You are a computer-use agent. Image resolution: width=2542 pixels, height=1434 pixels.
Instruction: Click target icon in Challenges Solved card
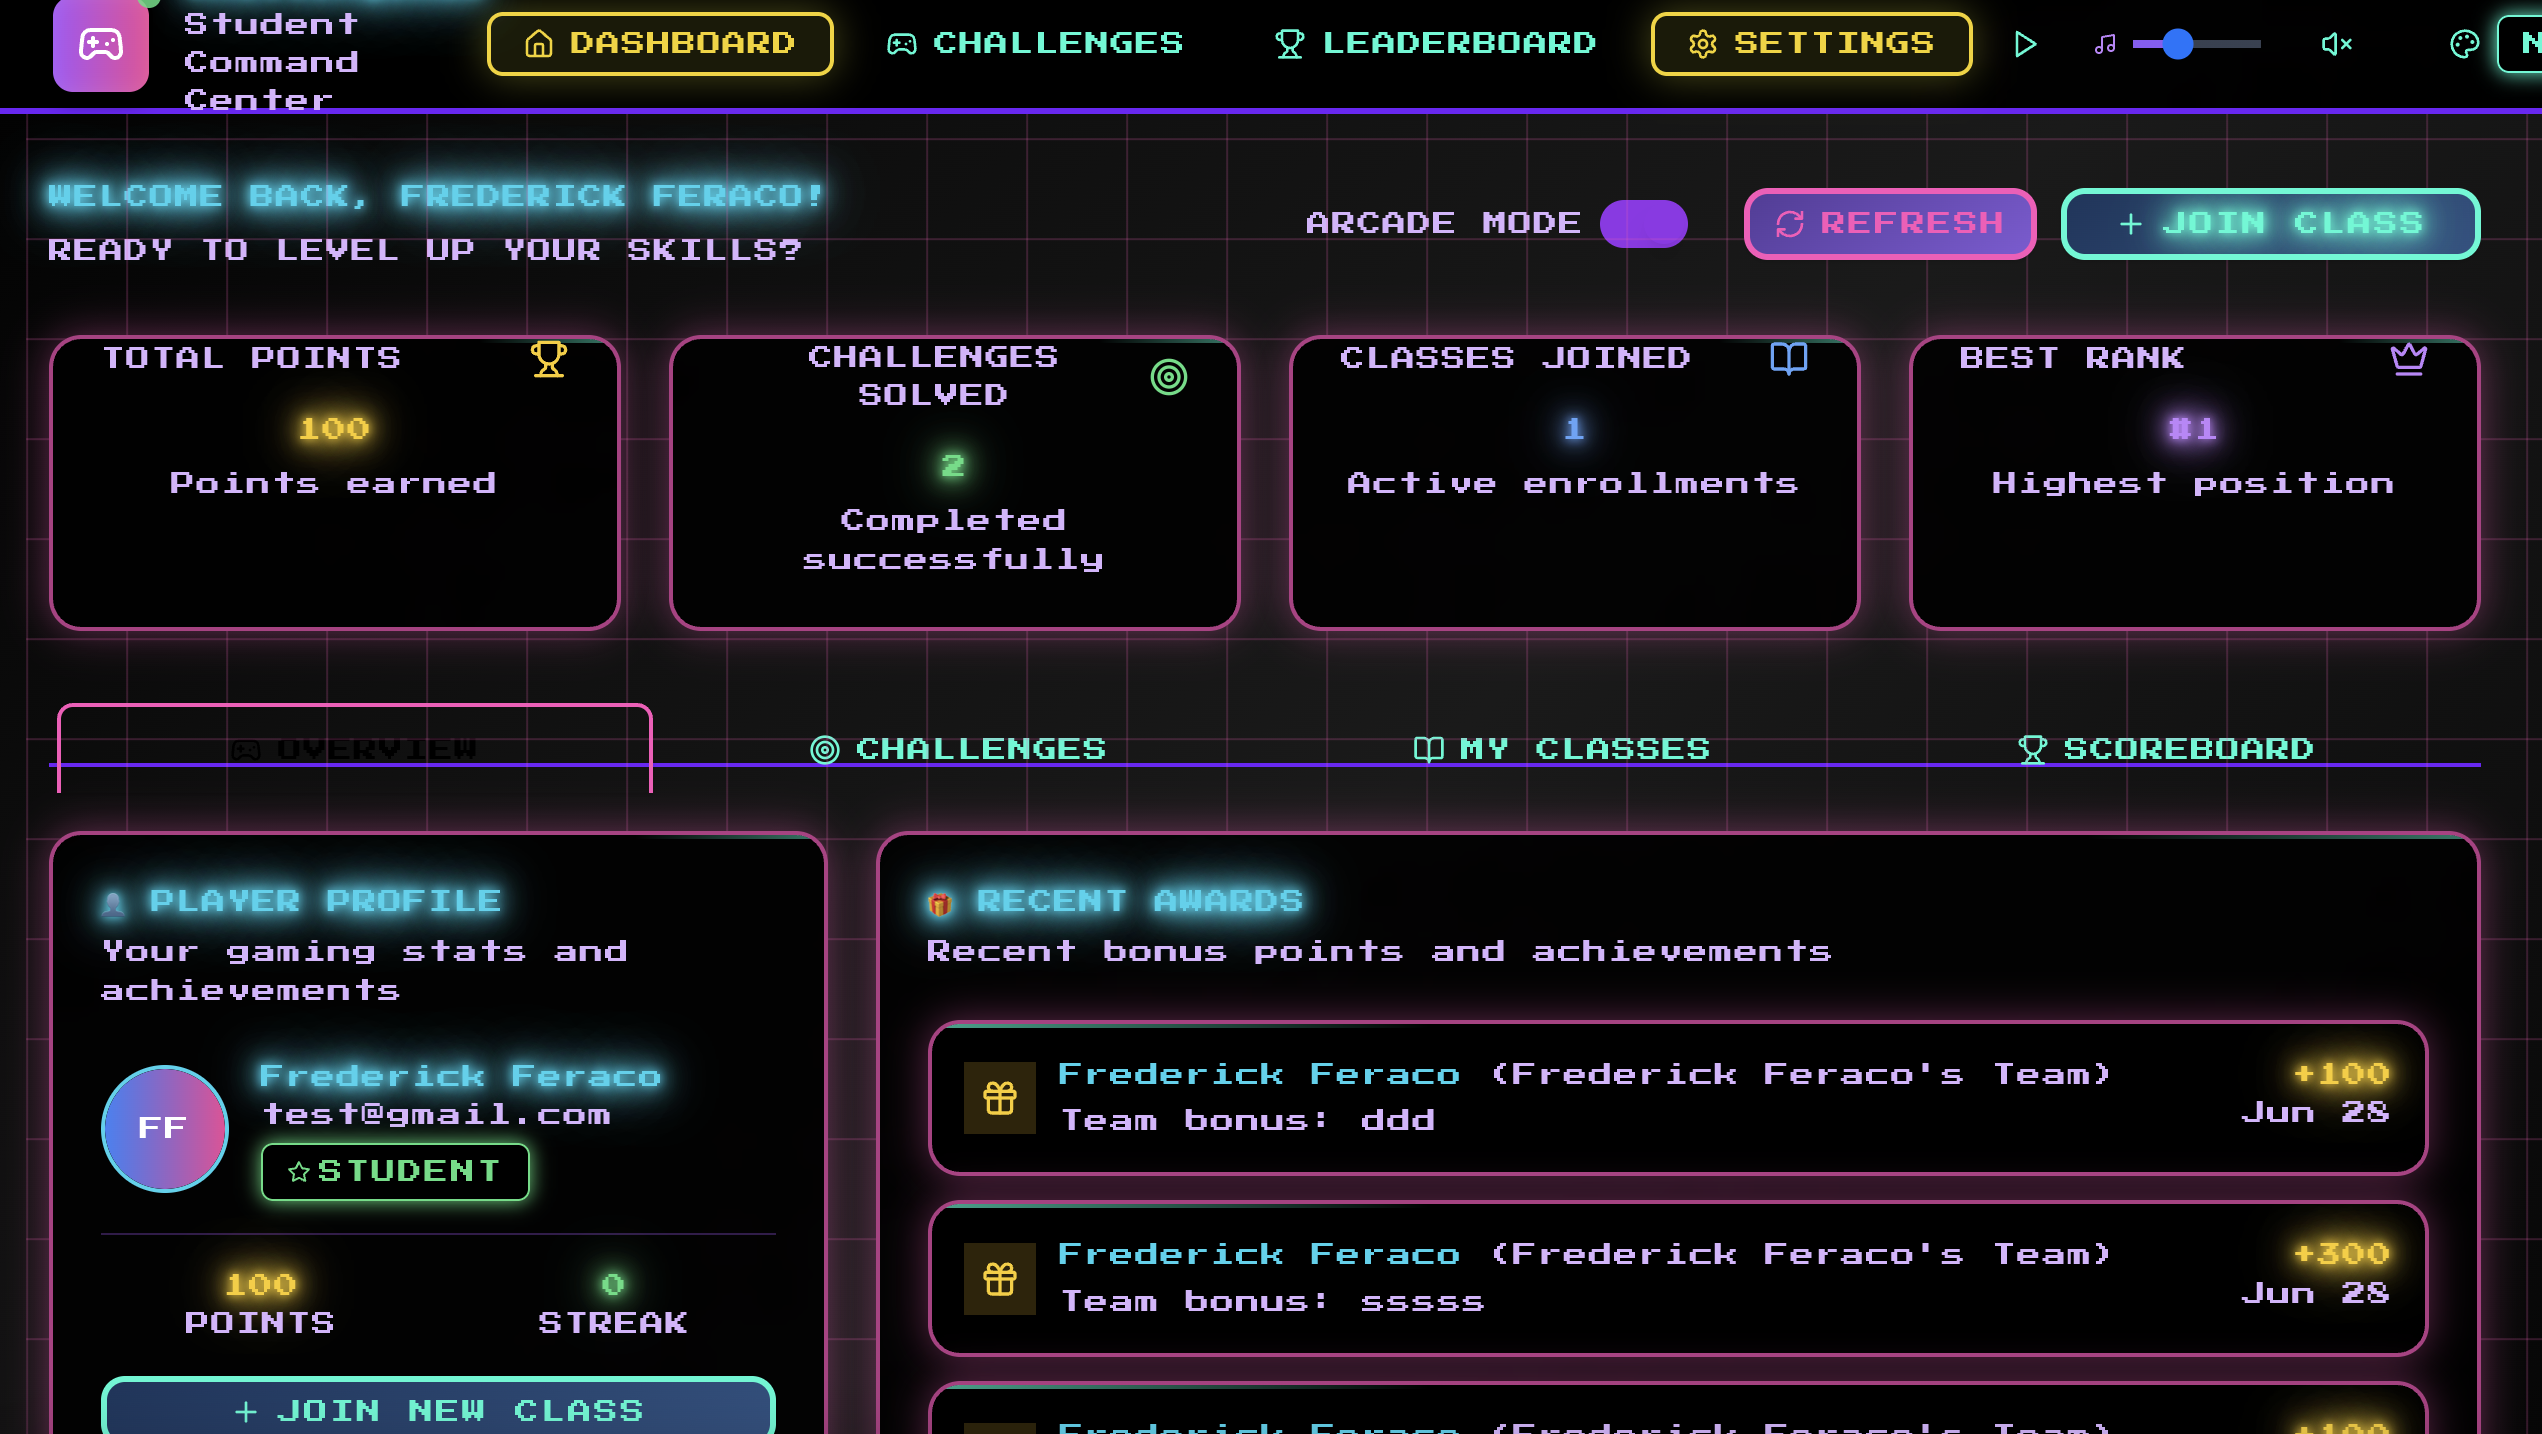coord(1168,377)
